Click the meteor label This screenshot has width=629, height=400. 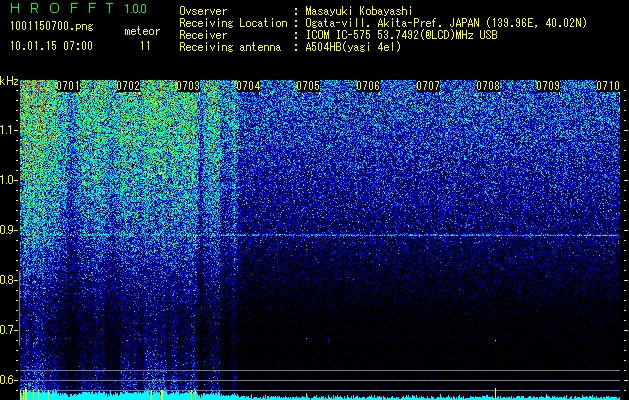142,31
